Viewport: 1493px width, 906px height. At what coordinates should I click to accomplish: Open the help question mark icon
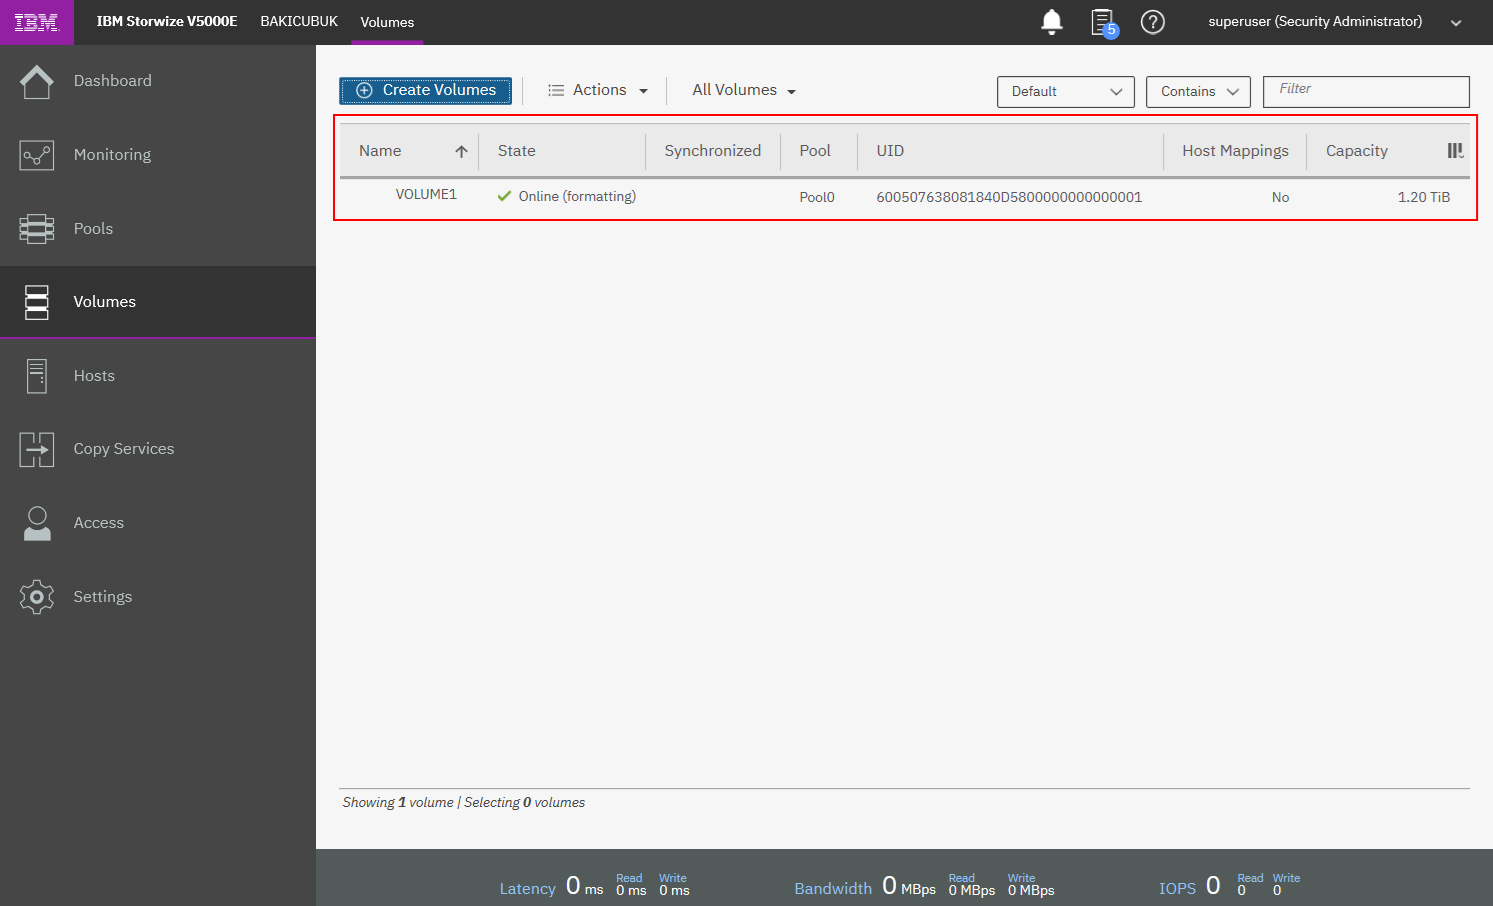coord(1153,22)
